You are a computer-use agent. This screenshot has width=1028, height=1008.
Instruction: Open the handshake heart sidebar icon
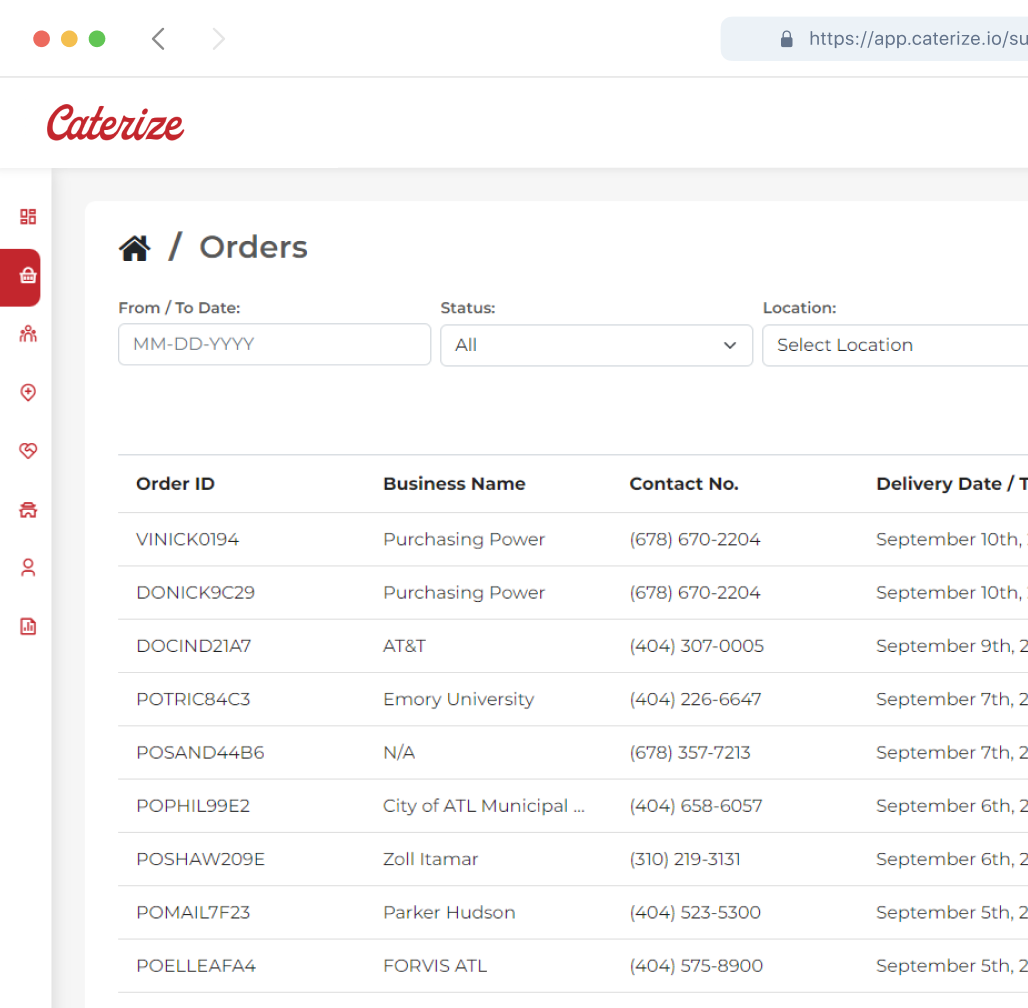28,451
